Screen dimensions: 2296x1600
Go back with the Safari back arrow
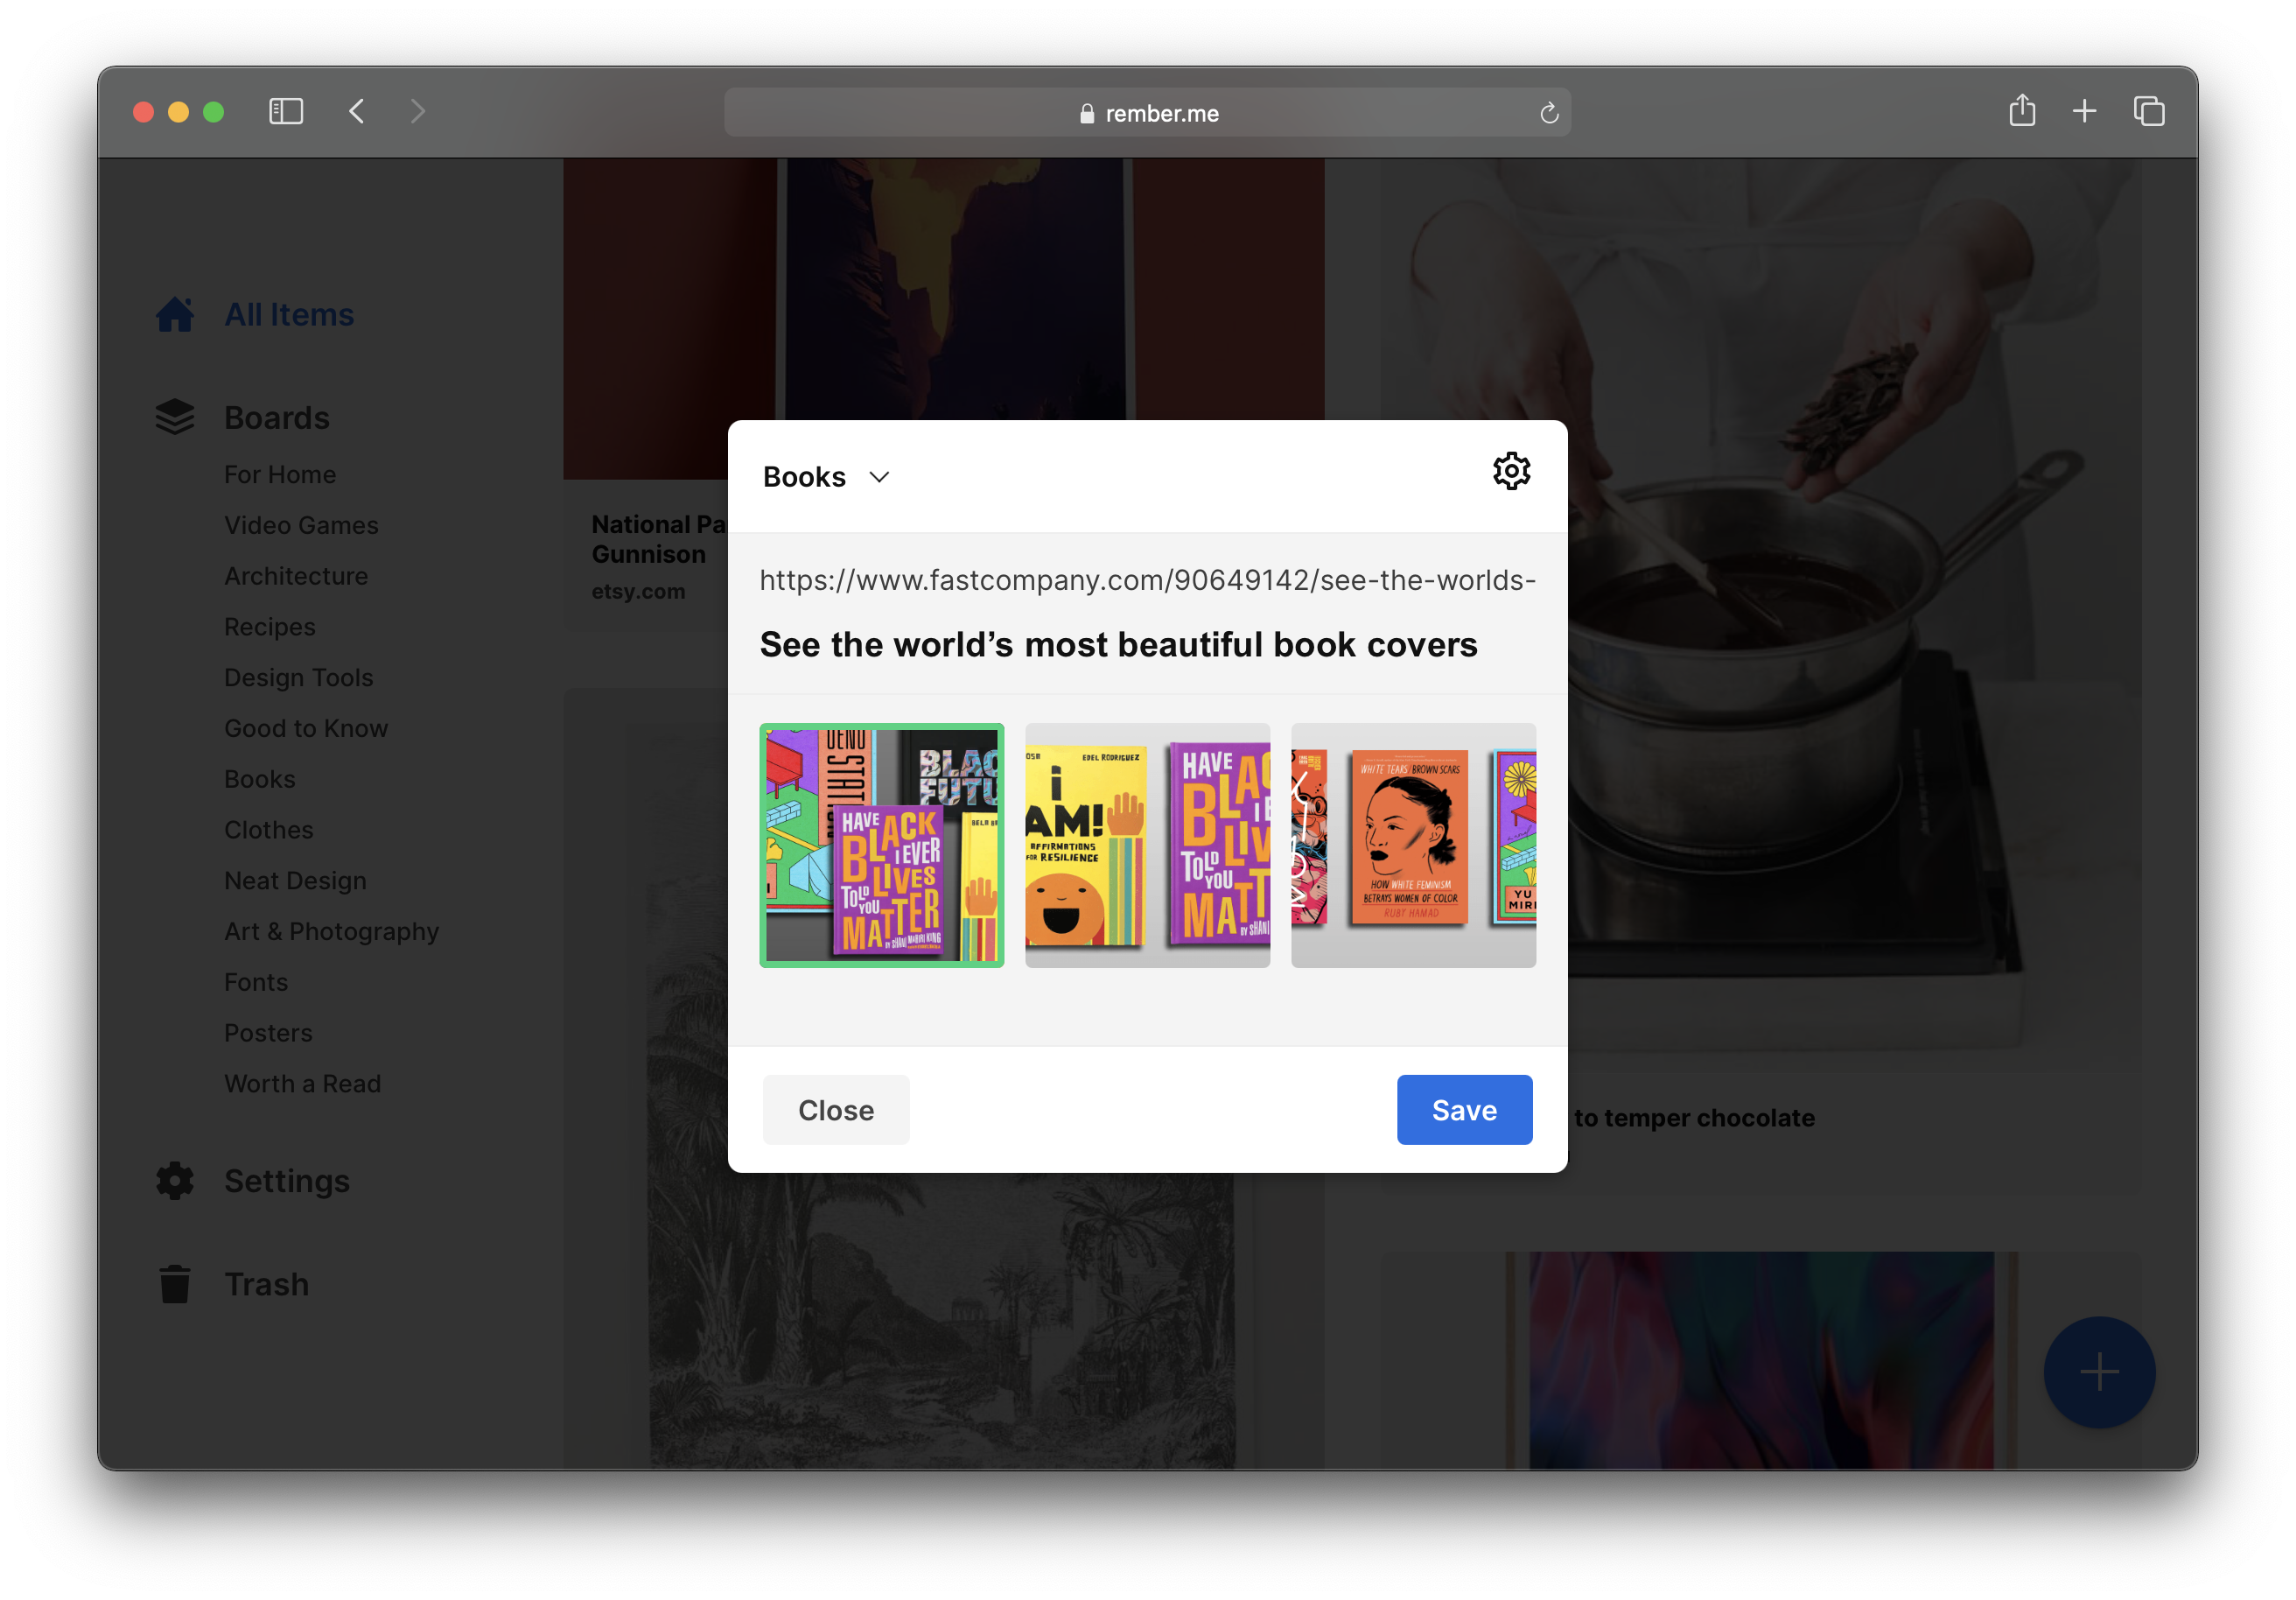coord(357,111)
